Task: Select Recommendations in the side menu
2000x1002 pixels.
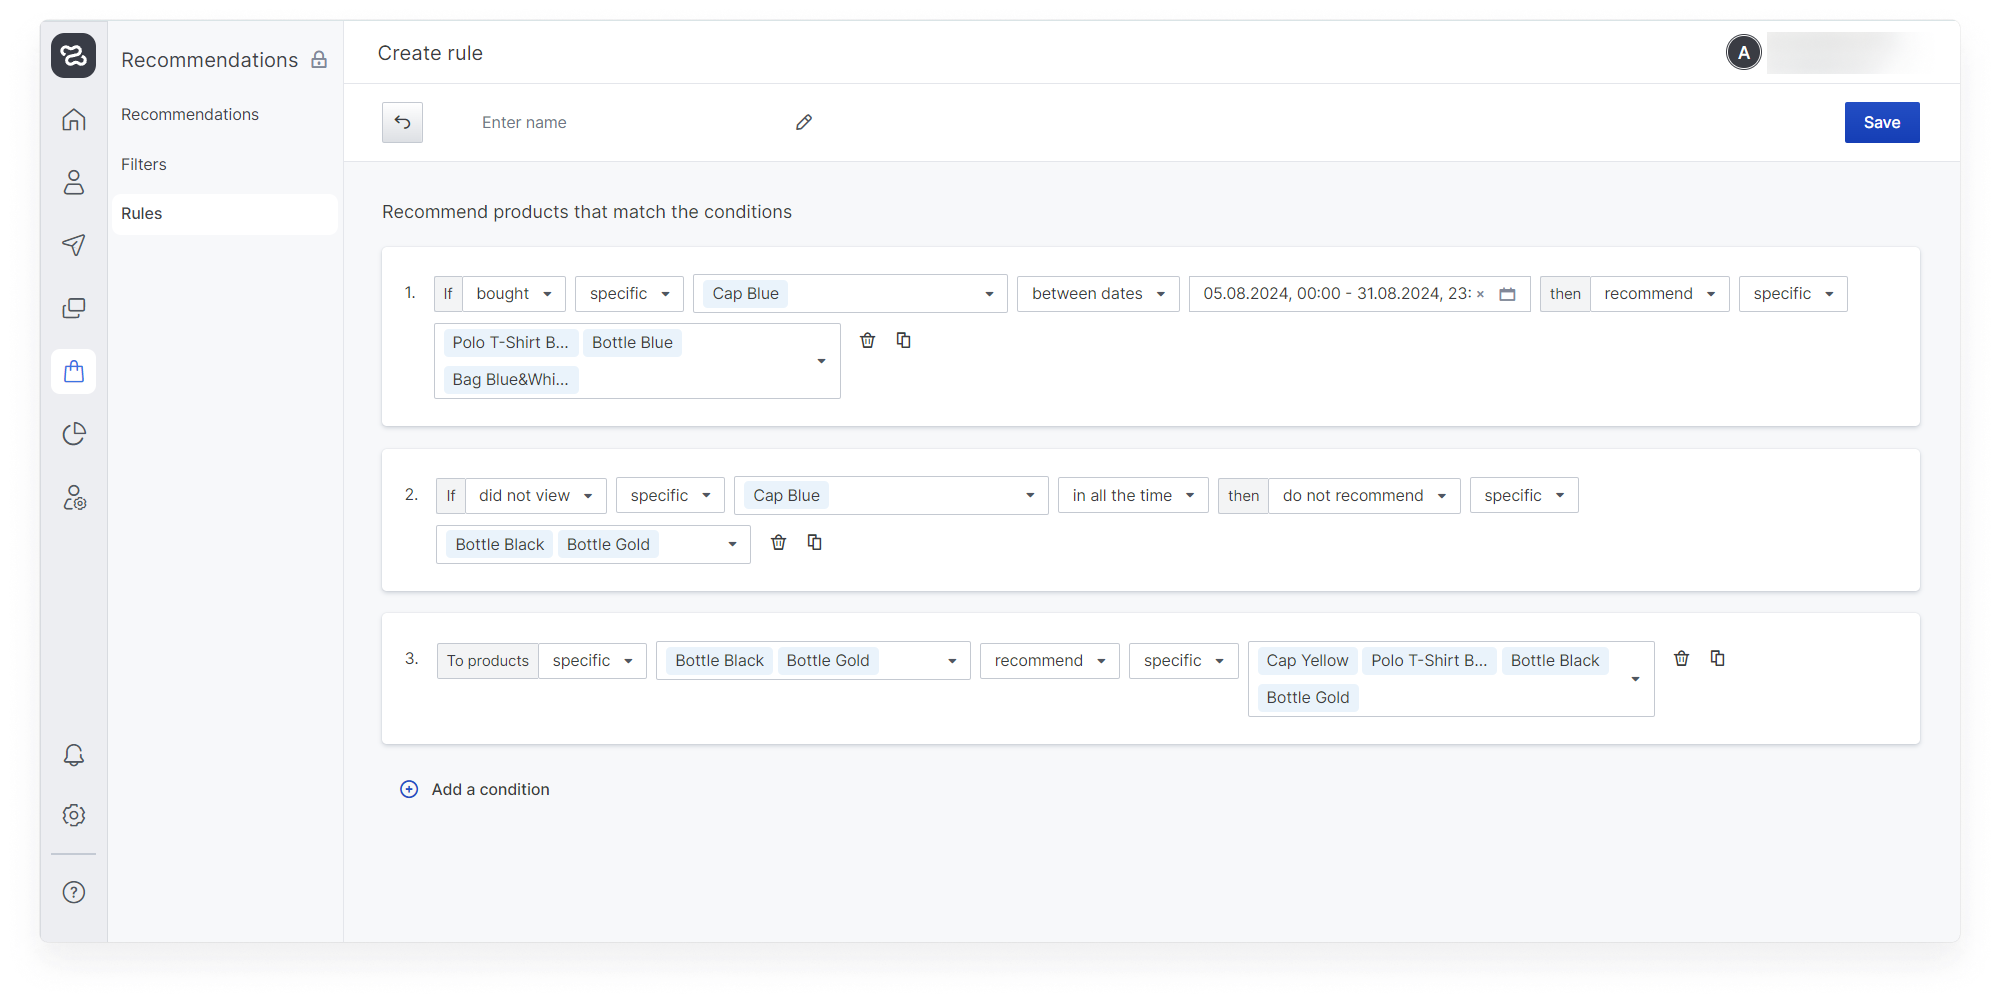Action: (190, 114)
